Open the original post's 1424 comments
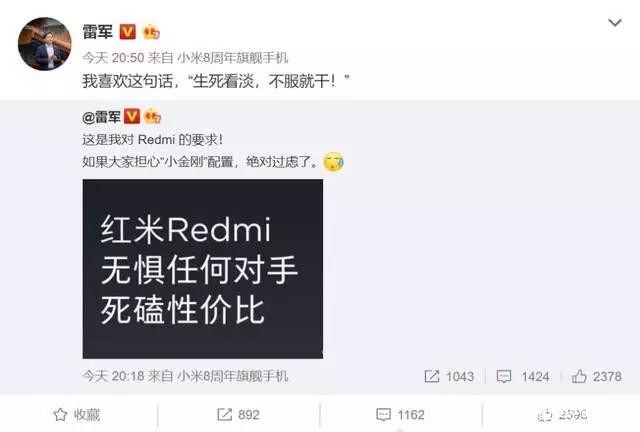The image size is (640, 432). tap(522, 376)
